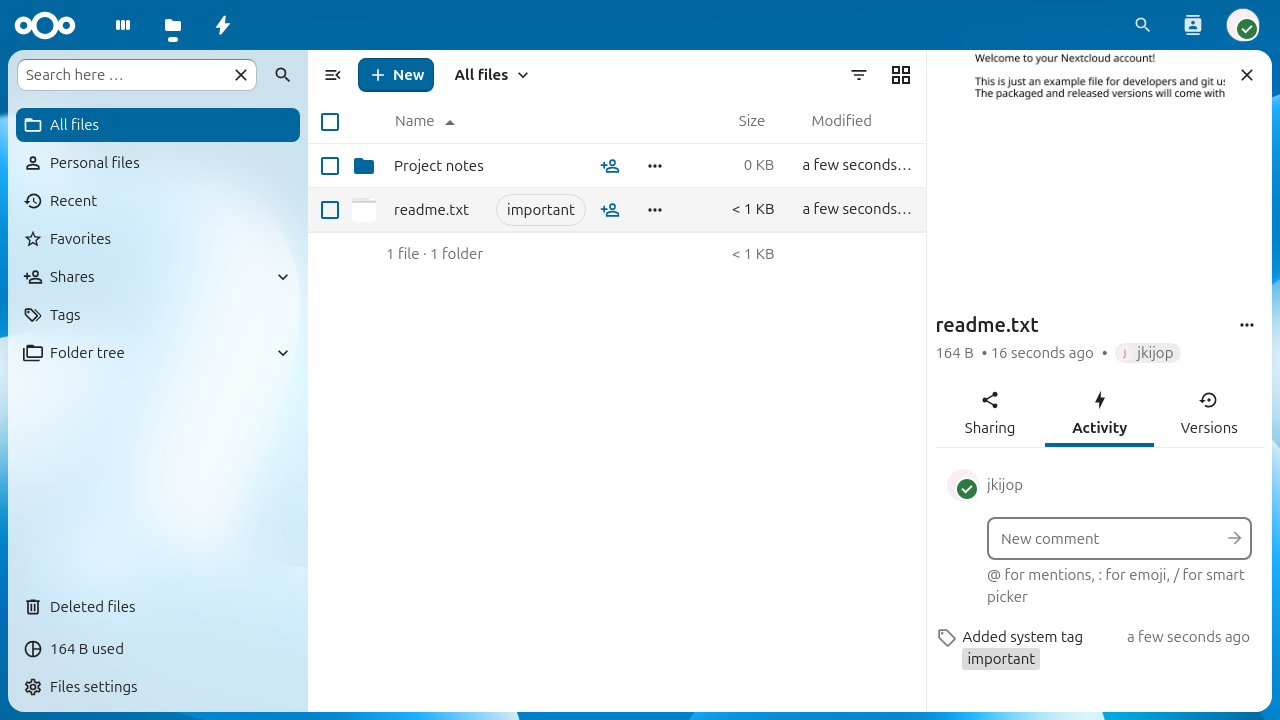Select the Project notes folder checkbox
Screen dimensions: 1280x720
(330, 166)
